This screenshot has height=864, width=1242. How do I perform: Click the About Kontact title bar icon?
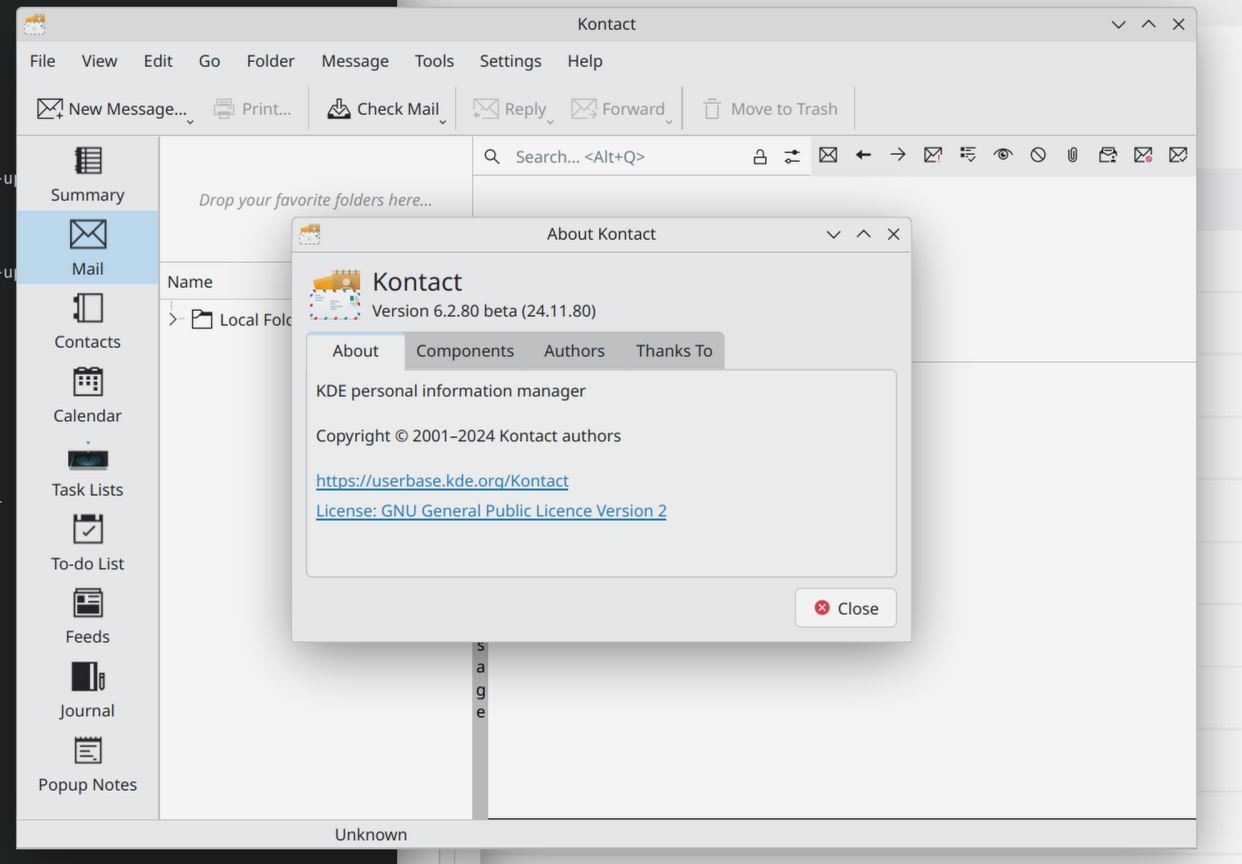[310, 234]
